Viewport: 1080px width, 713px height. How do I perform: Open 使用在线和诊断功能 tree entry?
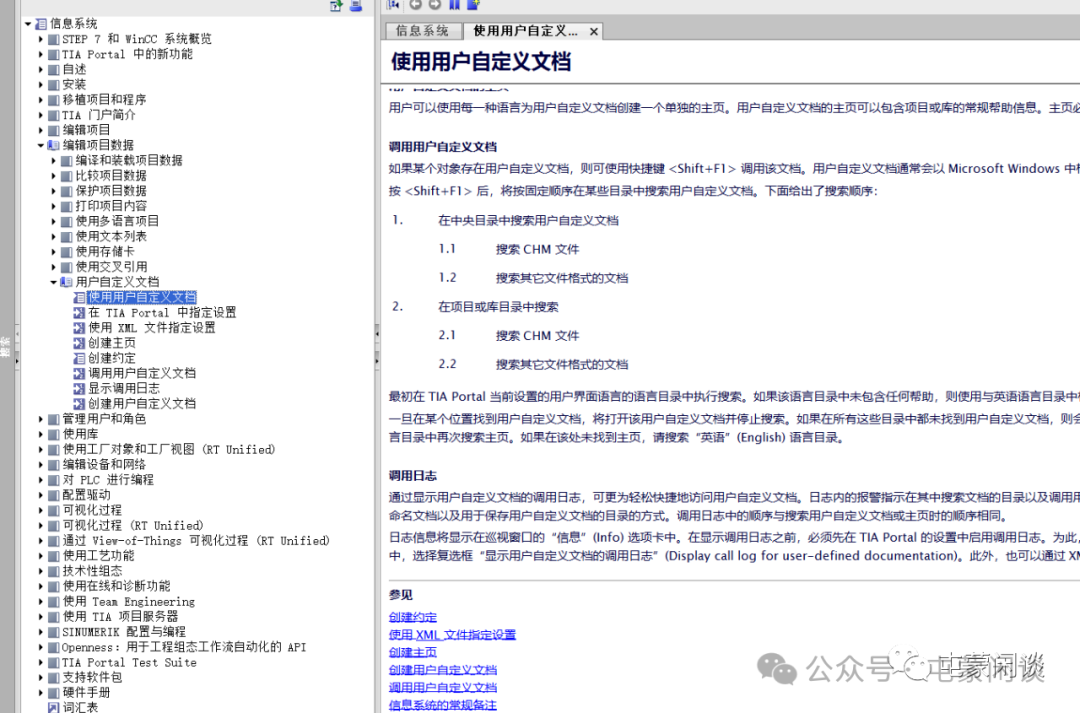coord(116,586)
